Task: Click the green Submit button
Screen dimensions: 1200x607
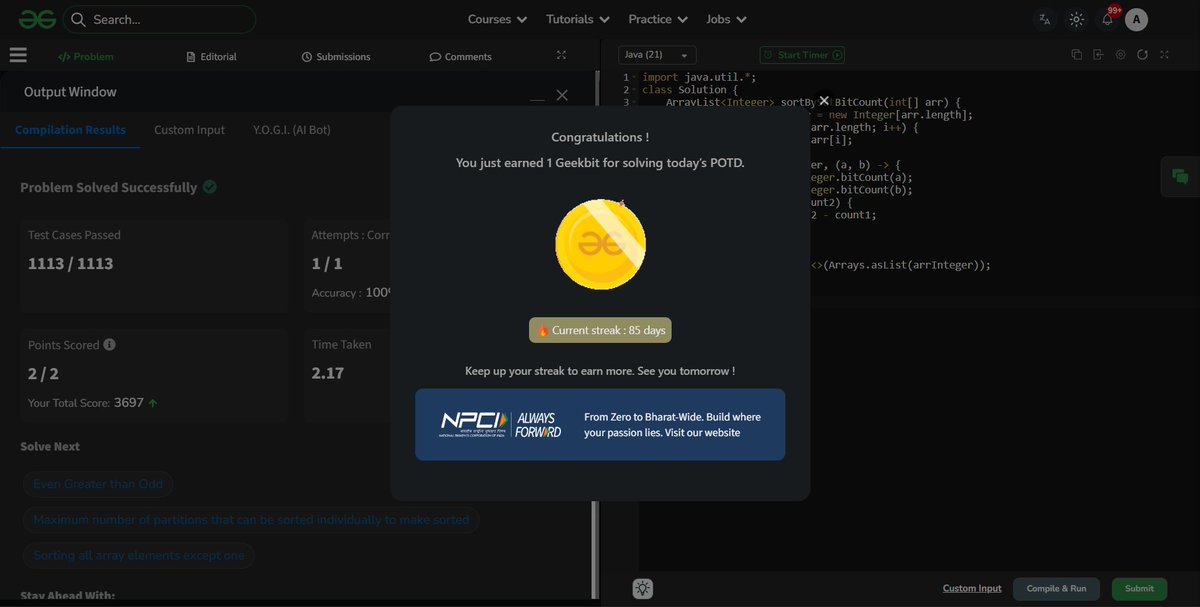Action: tap(1139, 589)
